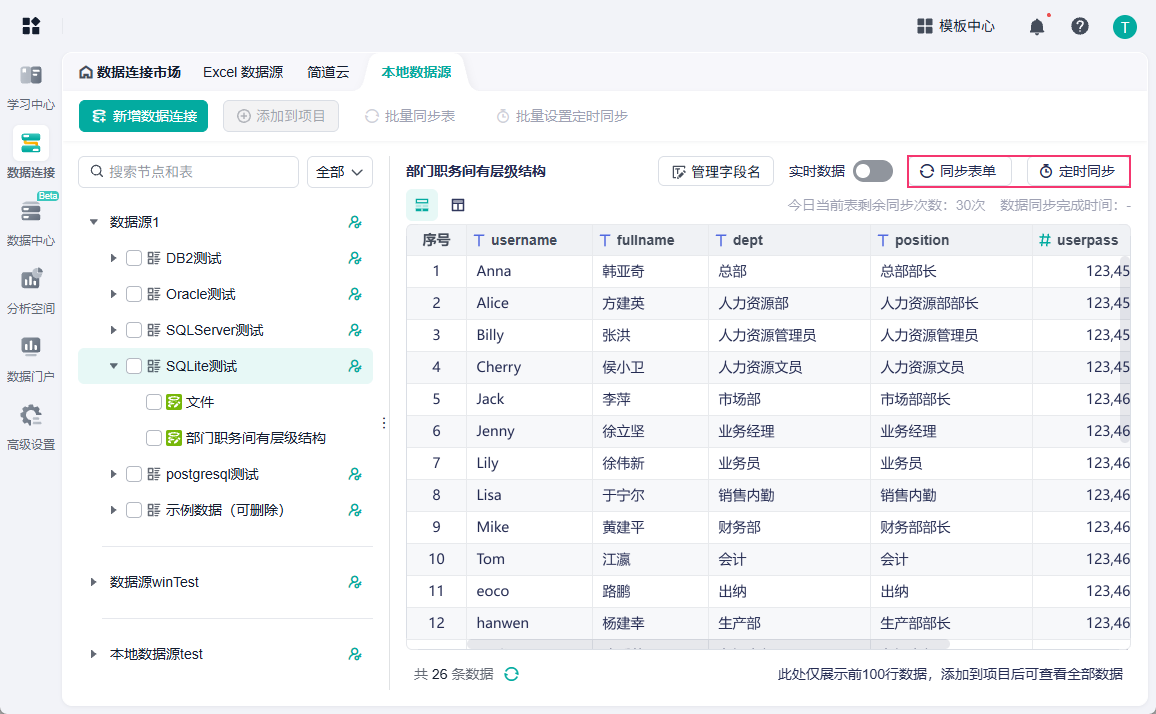Expand the 本地数据源test node
This screenshot has width=1156, height=714.
coord(94,654)
